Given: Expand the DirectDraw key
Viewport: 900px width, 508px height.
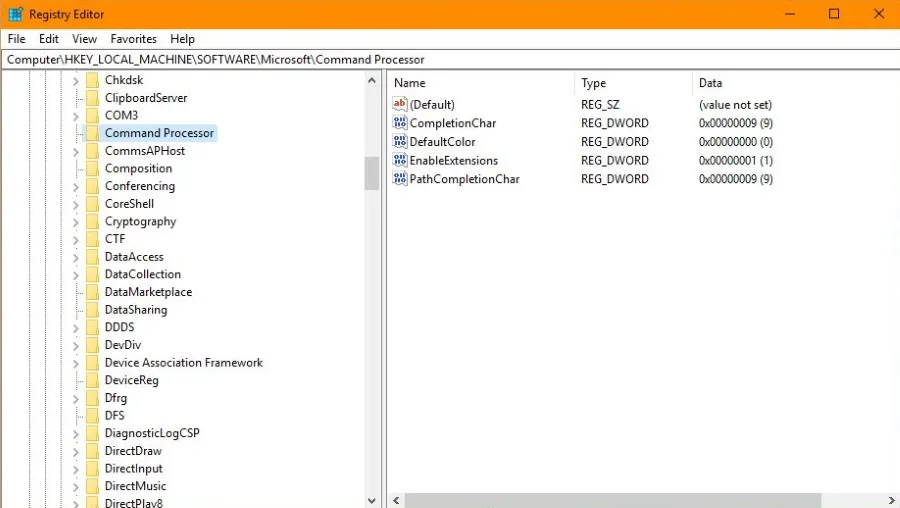Looking at the screenshot, I should pos(76,452).
